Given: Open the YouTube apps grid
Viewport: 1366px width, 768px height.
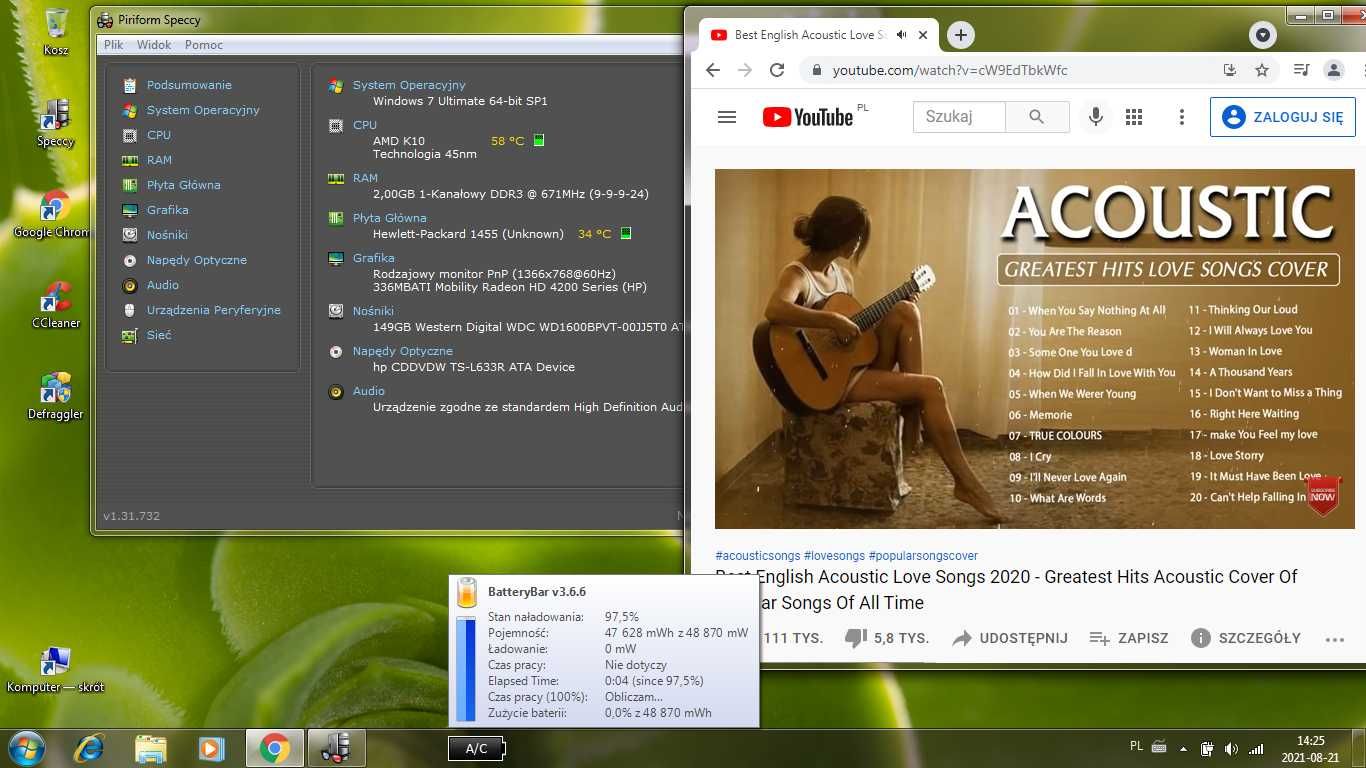Looking at the screenshot, I should [x=1134, y=117].
